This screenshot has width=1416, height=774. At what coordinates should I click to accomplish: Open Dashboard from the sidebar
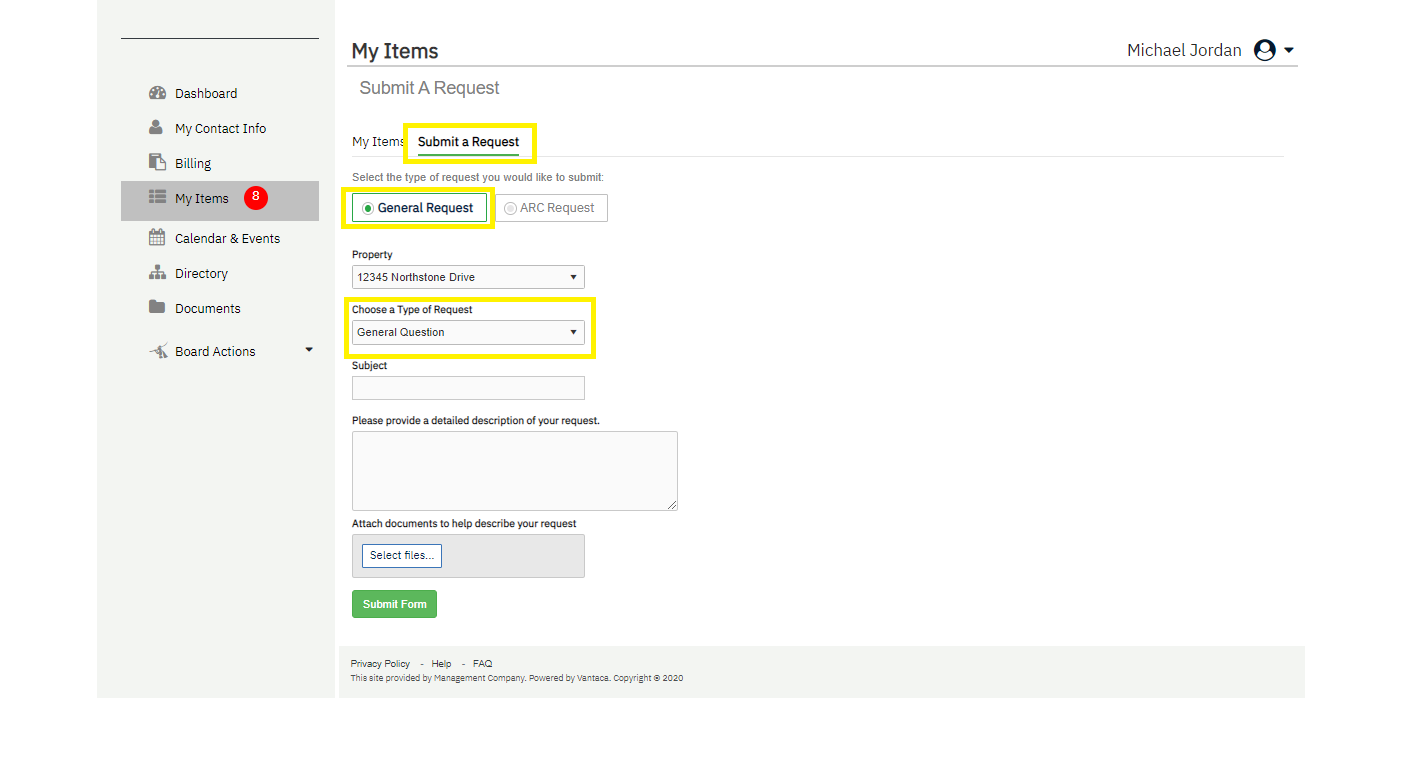point(206,93)
